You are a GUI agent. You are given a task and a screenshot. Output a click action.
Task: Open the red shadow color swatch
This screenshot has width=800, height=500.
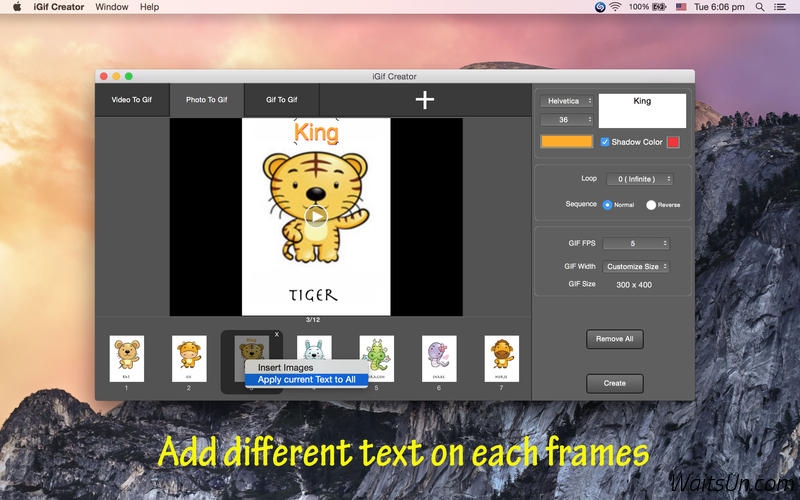point(673,142)
